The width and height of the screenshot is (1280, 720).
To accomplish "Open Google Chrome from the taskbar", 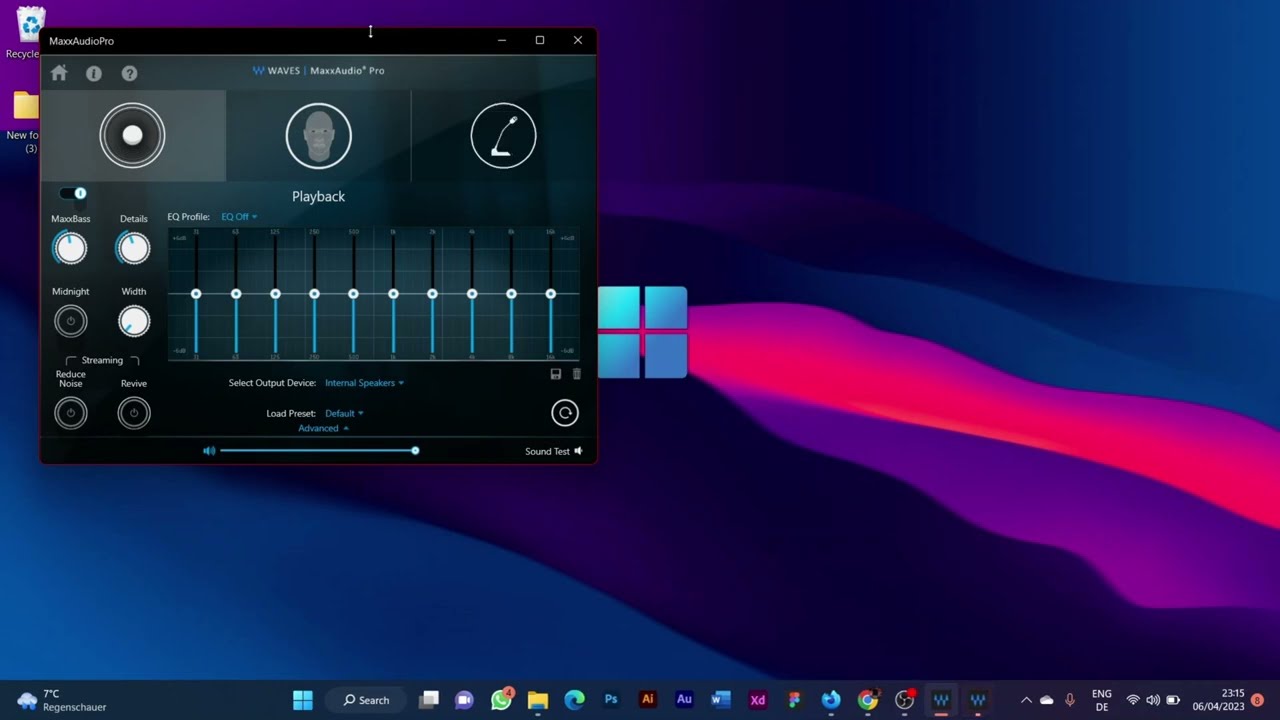I will (x=868, y=700).
